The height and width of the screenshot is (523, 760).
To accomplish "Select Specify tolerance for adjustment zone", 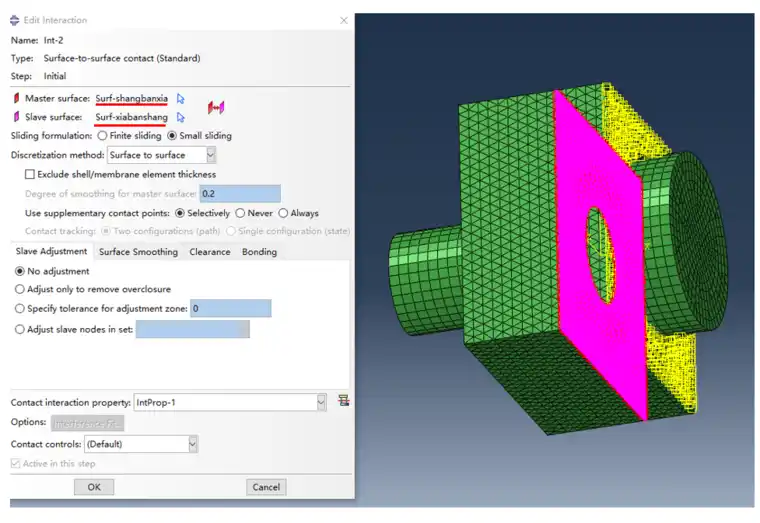I will pyautogui.click(x=20, y=308).
